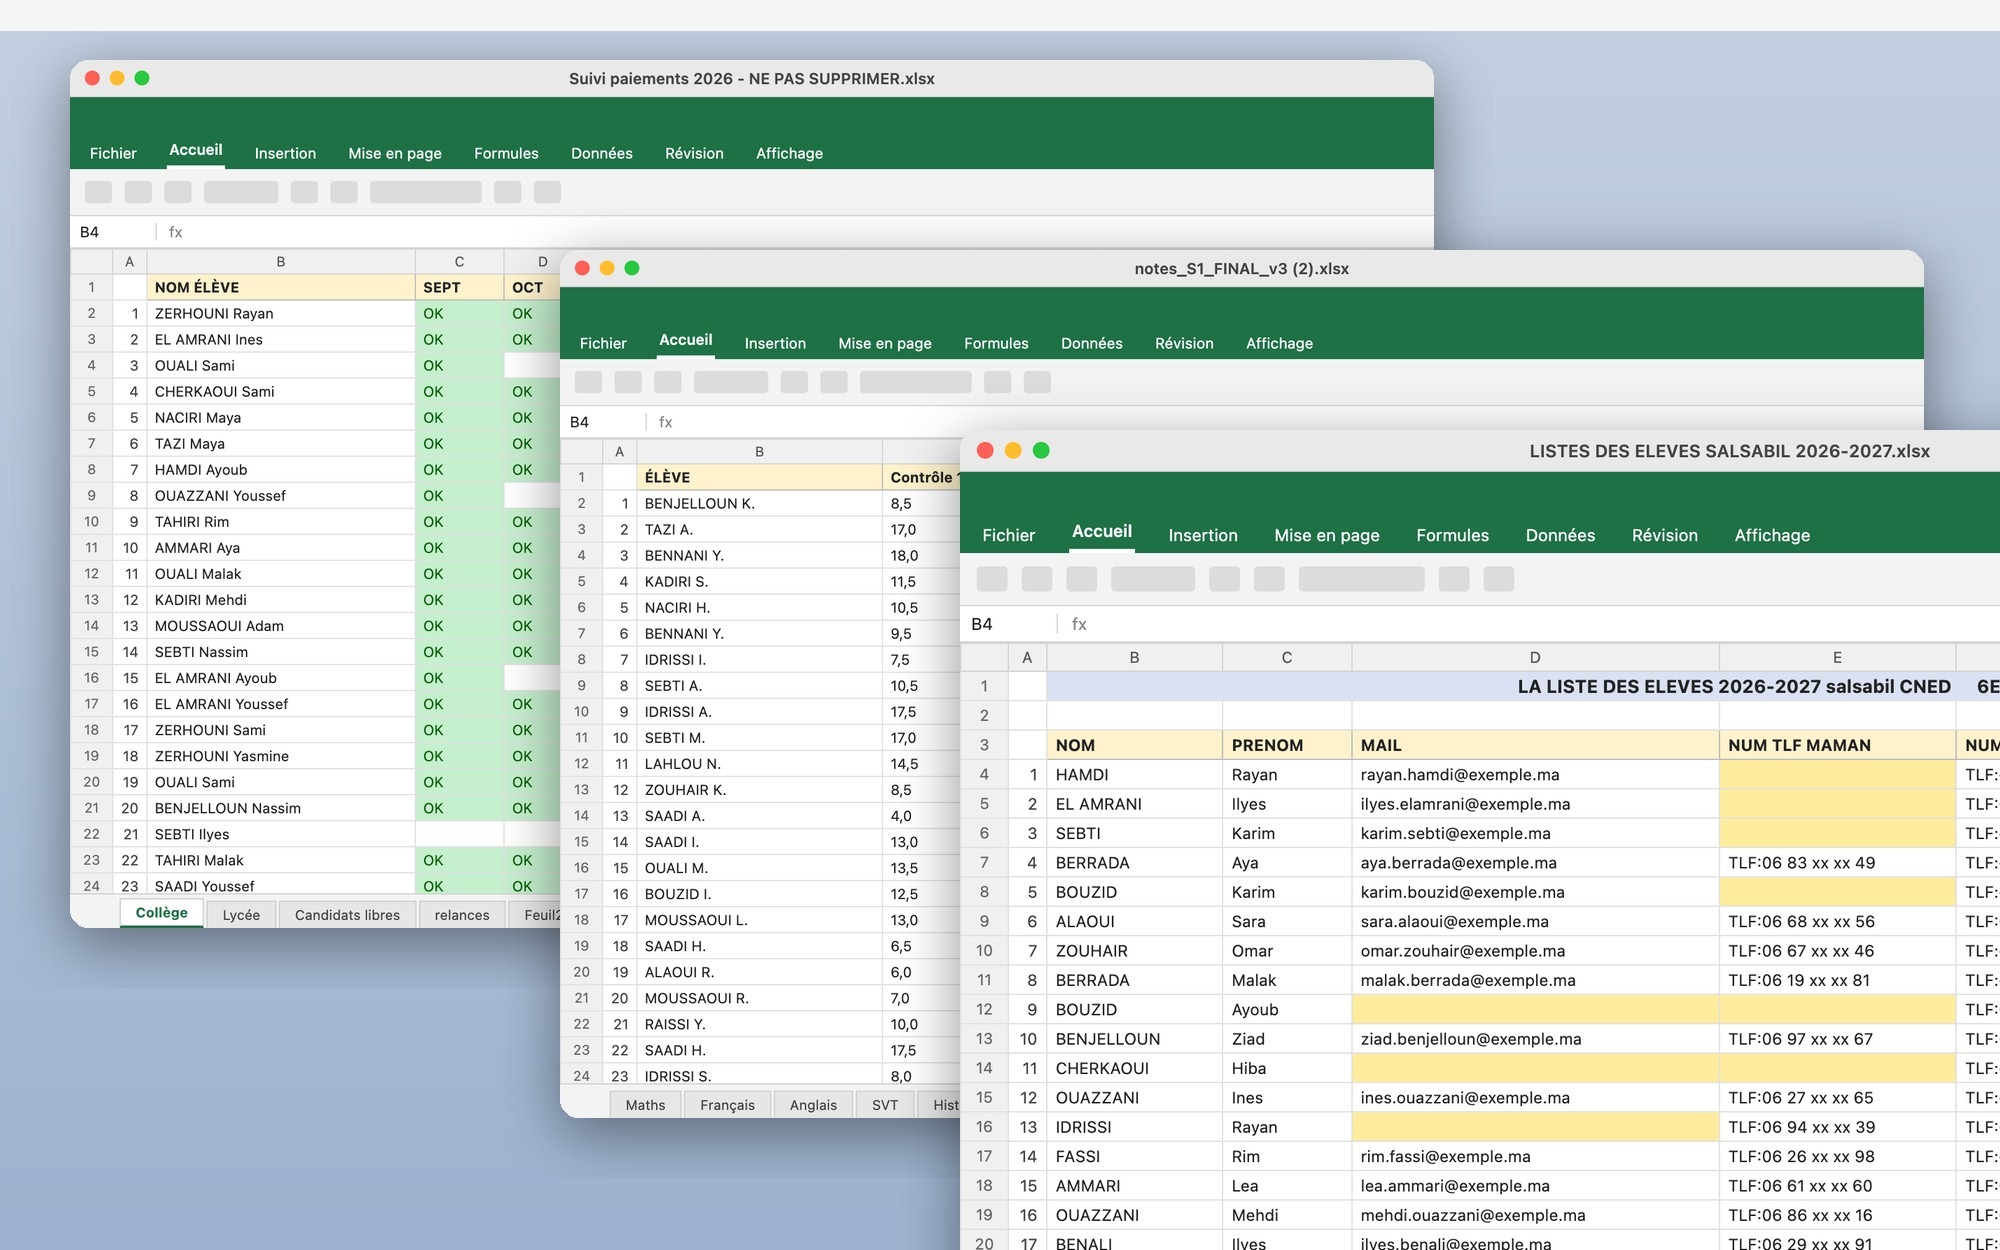The image size is (2000, 1250).
Task: Select cell TLF:06 83 xx xx 49
Action: click(1837, 863)
